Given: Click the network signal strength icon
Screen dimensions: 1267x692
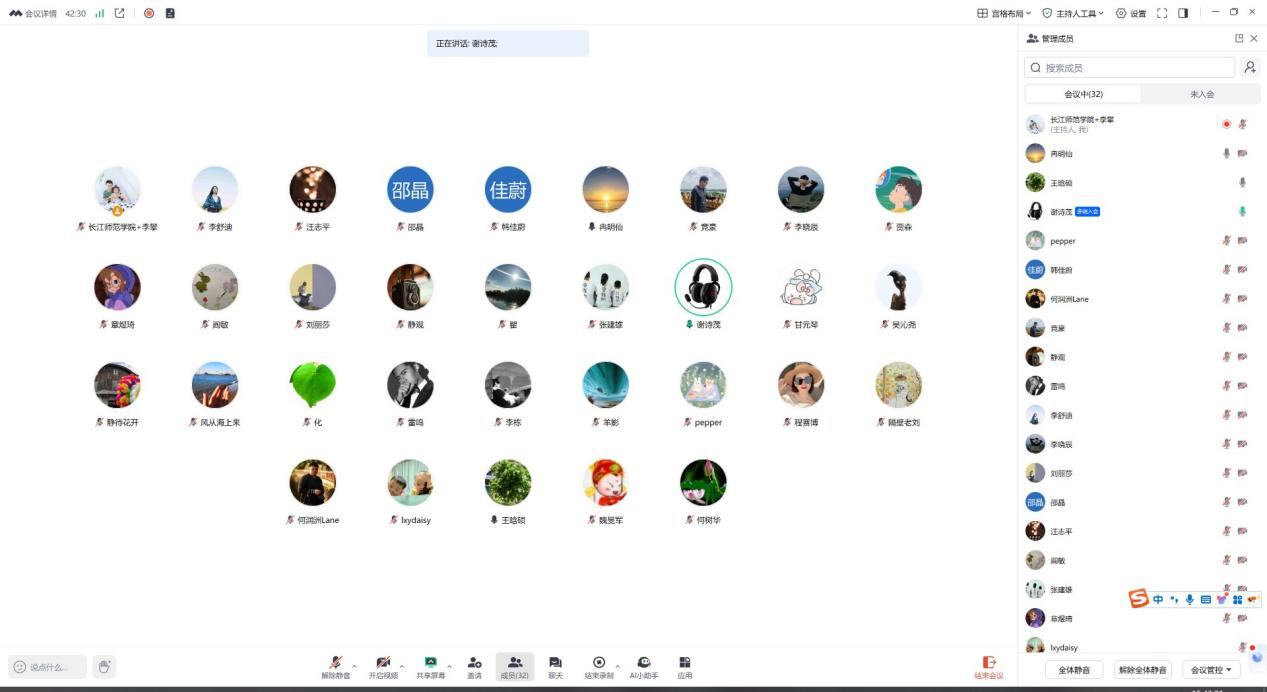Looking at the screenshot, I should point(100,13).
